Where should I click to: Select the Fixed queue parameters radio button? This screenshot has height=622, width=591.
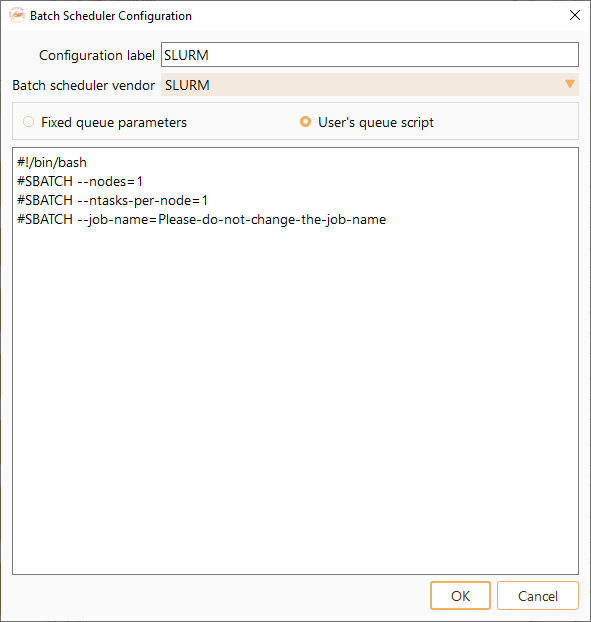[28, 122]
